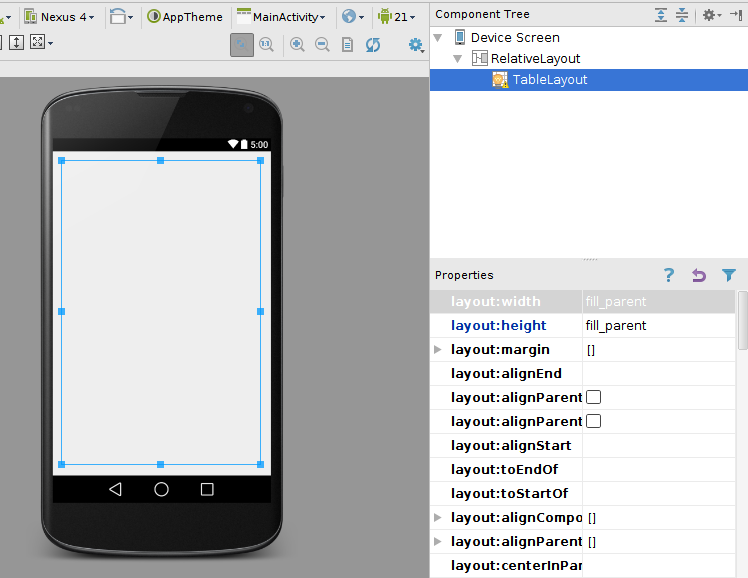748x578 pixels.
Task: Hide the Component Tree panel
Action: pyautogui.click(x=736, y=15)
